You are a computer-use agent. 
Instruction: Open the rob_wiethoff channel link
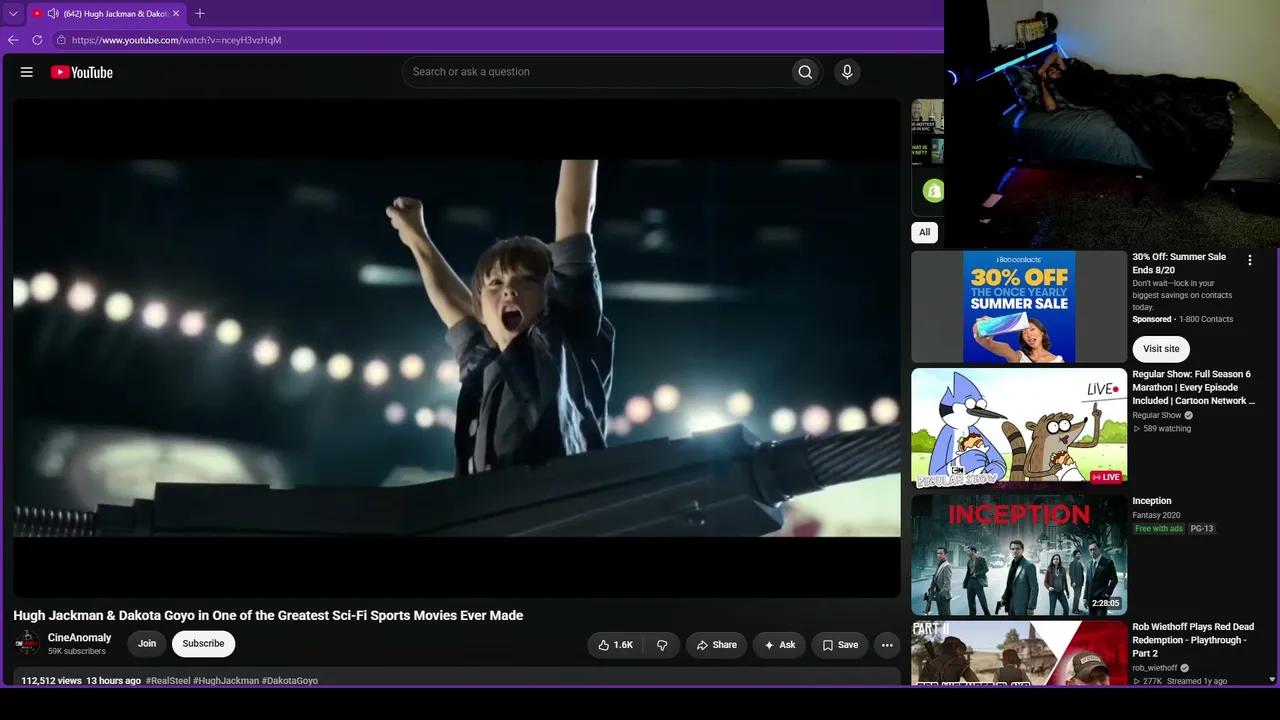[1155, 668]
